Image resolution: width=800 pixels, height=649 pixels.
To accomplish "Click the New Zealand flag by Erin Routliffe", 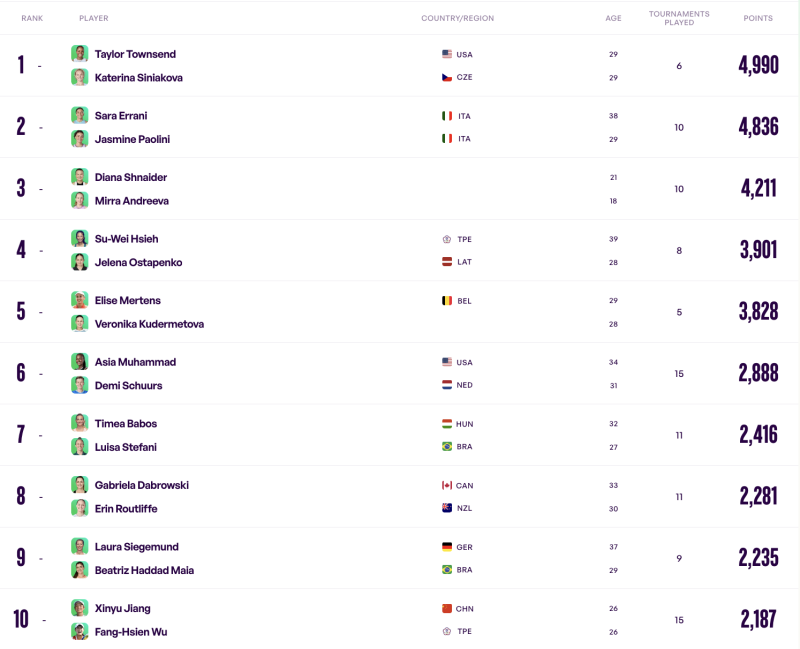I will pyautogui.click(x=447, y=508).
